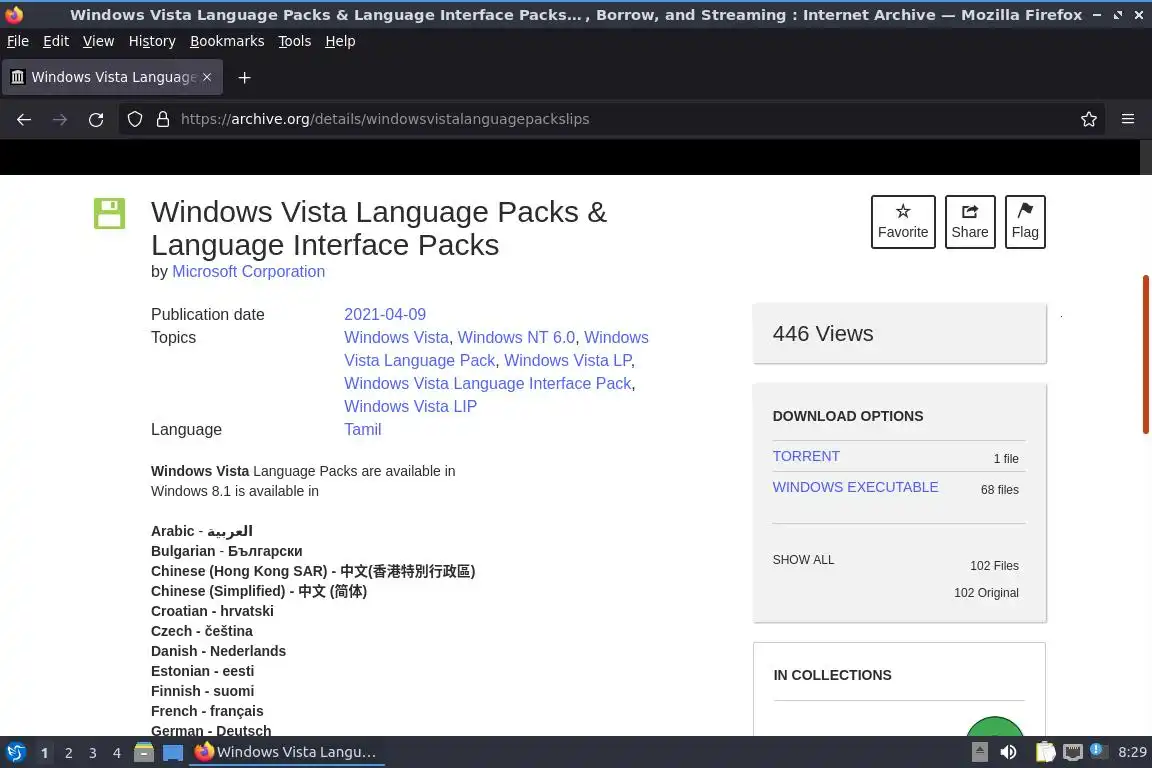Open the Windows Vista Language Interface Pack topic
Screen dimensions: 1152x768
[x=488, y=384]
